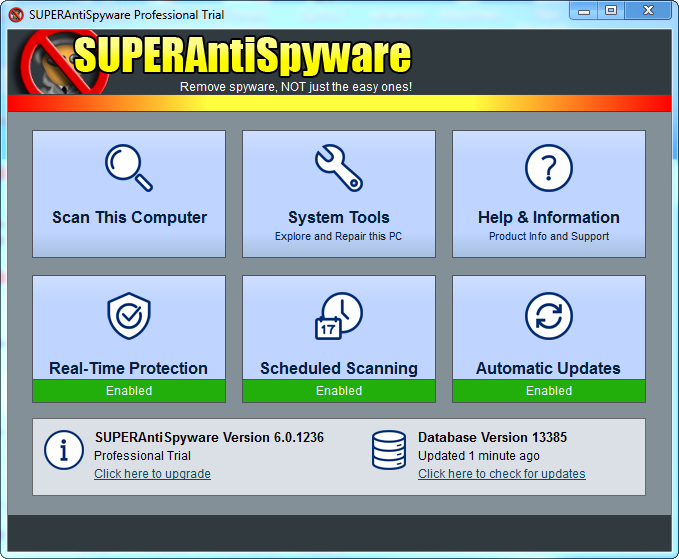
Task: Open System Tools label
Action: click(339, 217)
